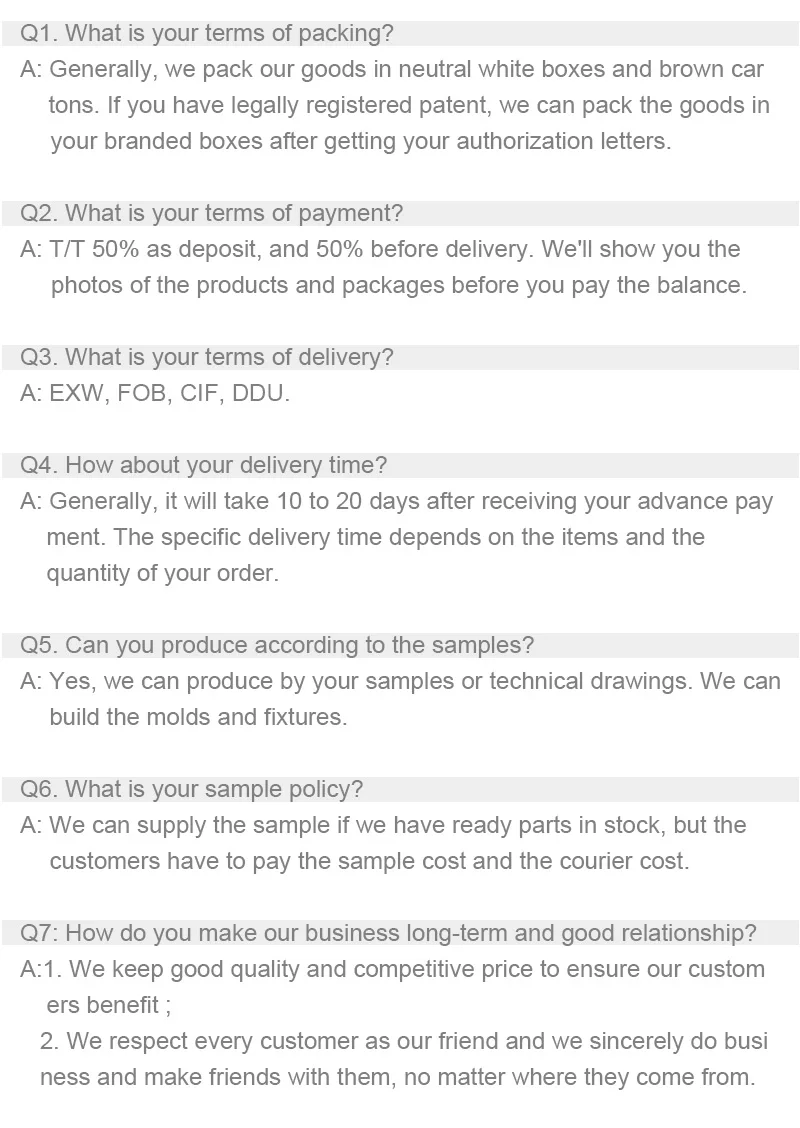
Task: Select the sample cost and courier cost line
Action: pyautogui.click(x=369, y=862)
